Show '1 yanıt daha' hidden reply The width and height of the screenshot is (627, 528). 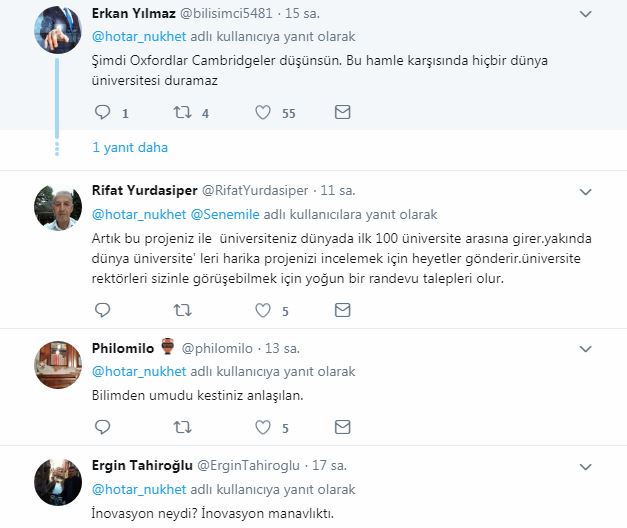tap(130, 147)
